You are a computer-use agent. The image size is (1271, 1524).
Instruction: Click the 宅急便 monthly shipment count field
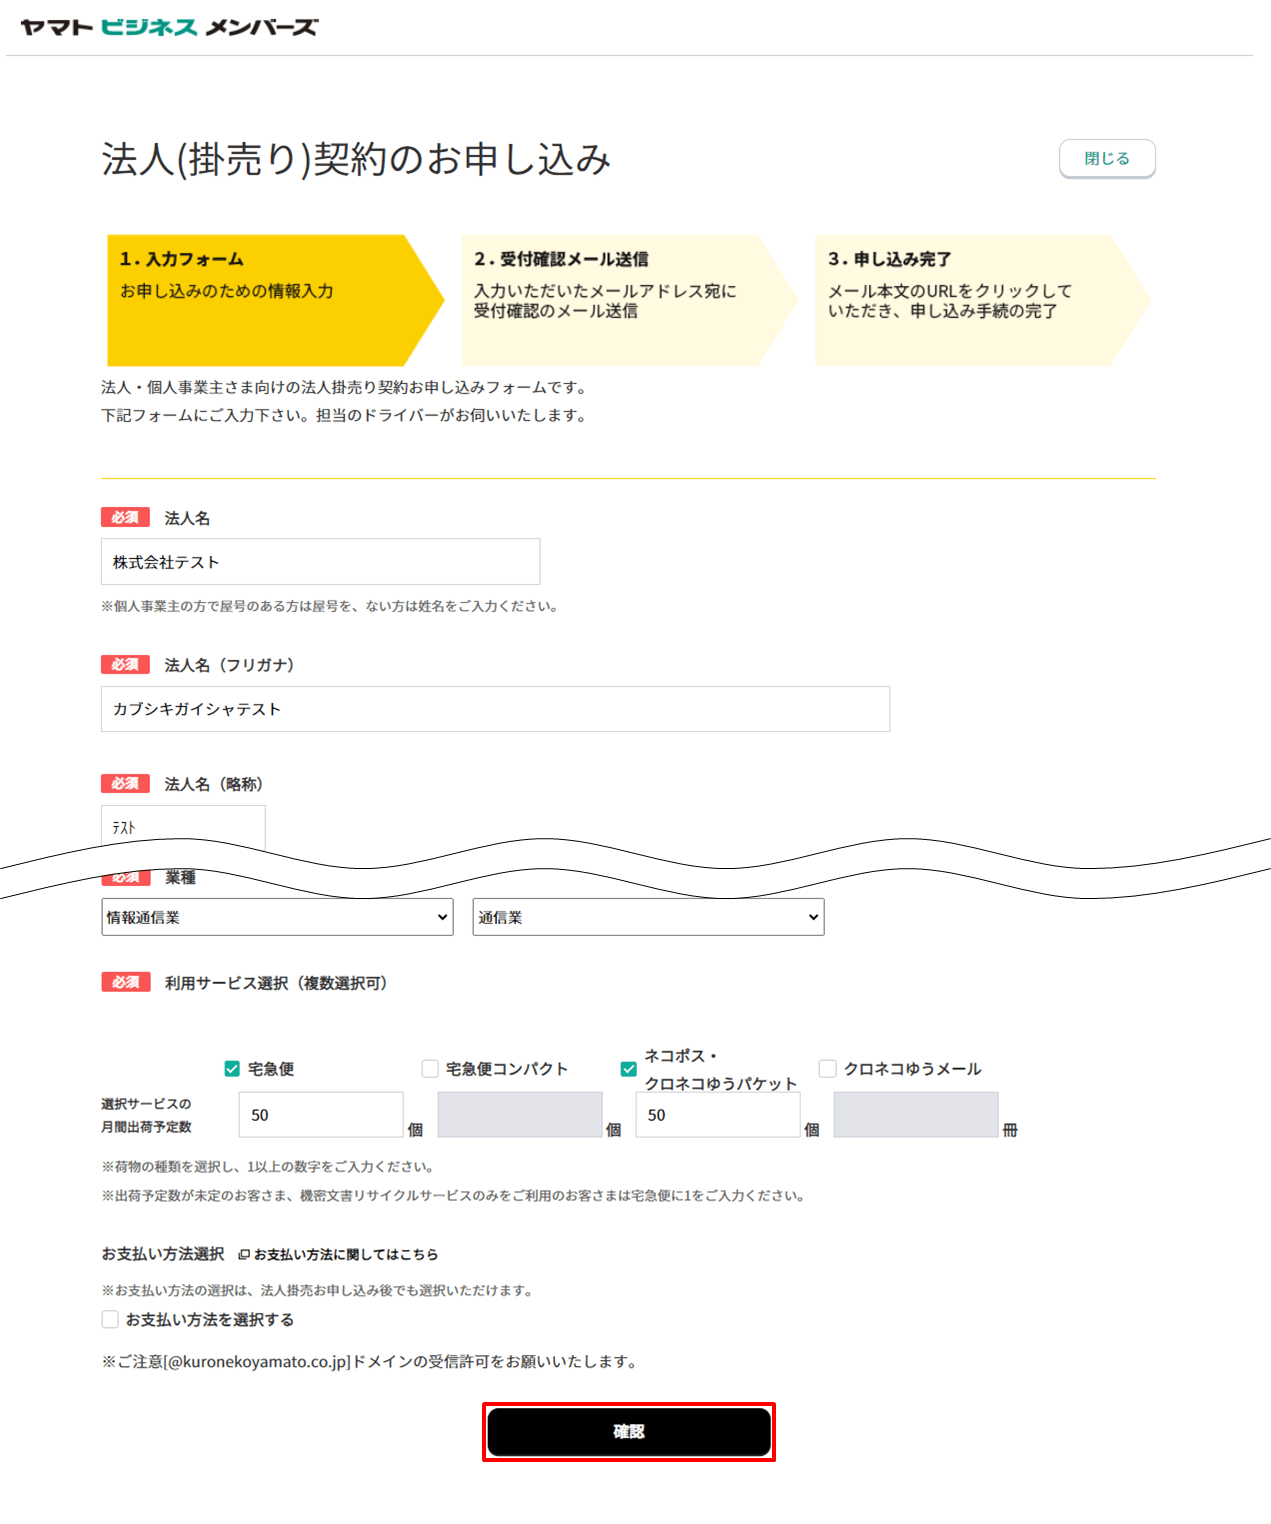click(320, 1114)
